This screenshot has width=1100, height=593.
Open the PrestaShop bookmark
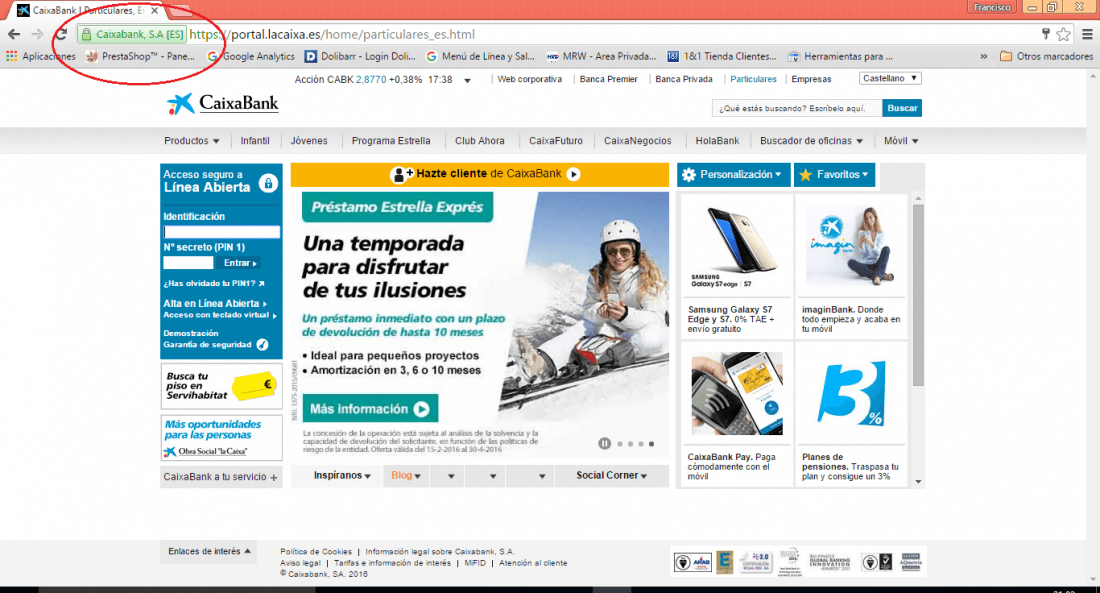point(140,56)
